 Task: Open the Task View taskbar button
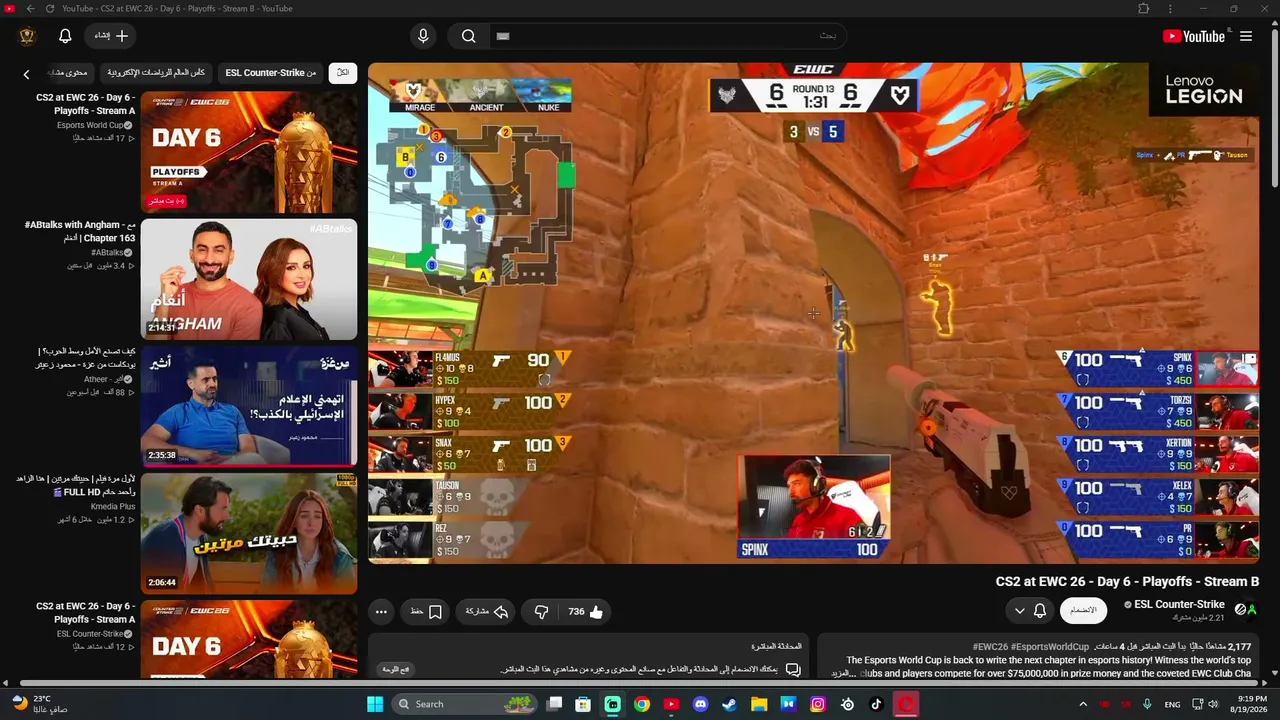click(554, 704)
